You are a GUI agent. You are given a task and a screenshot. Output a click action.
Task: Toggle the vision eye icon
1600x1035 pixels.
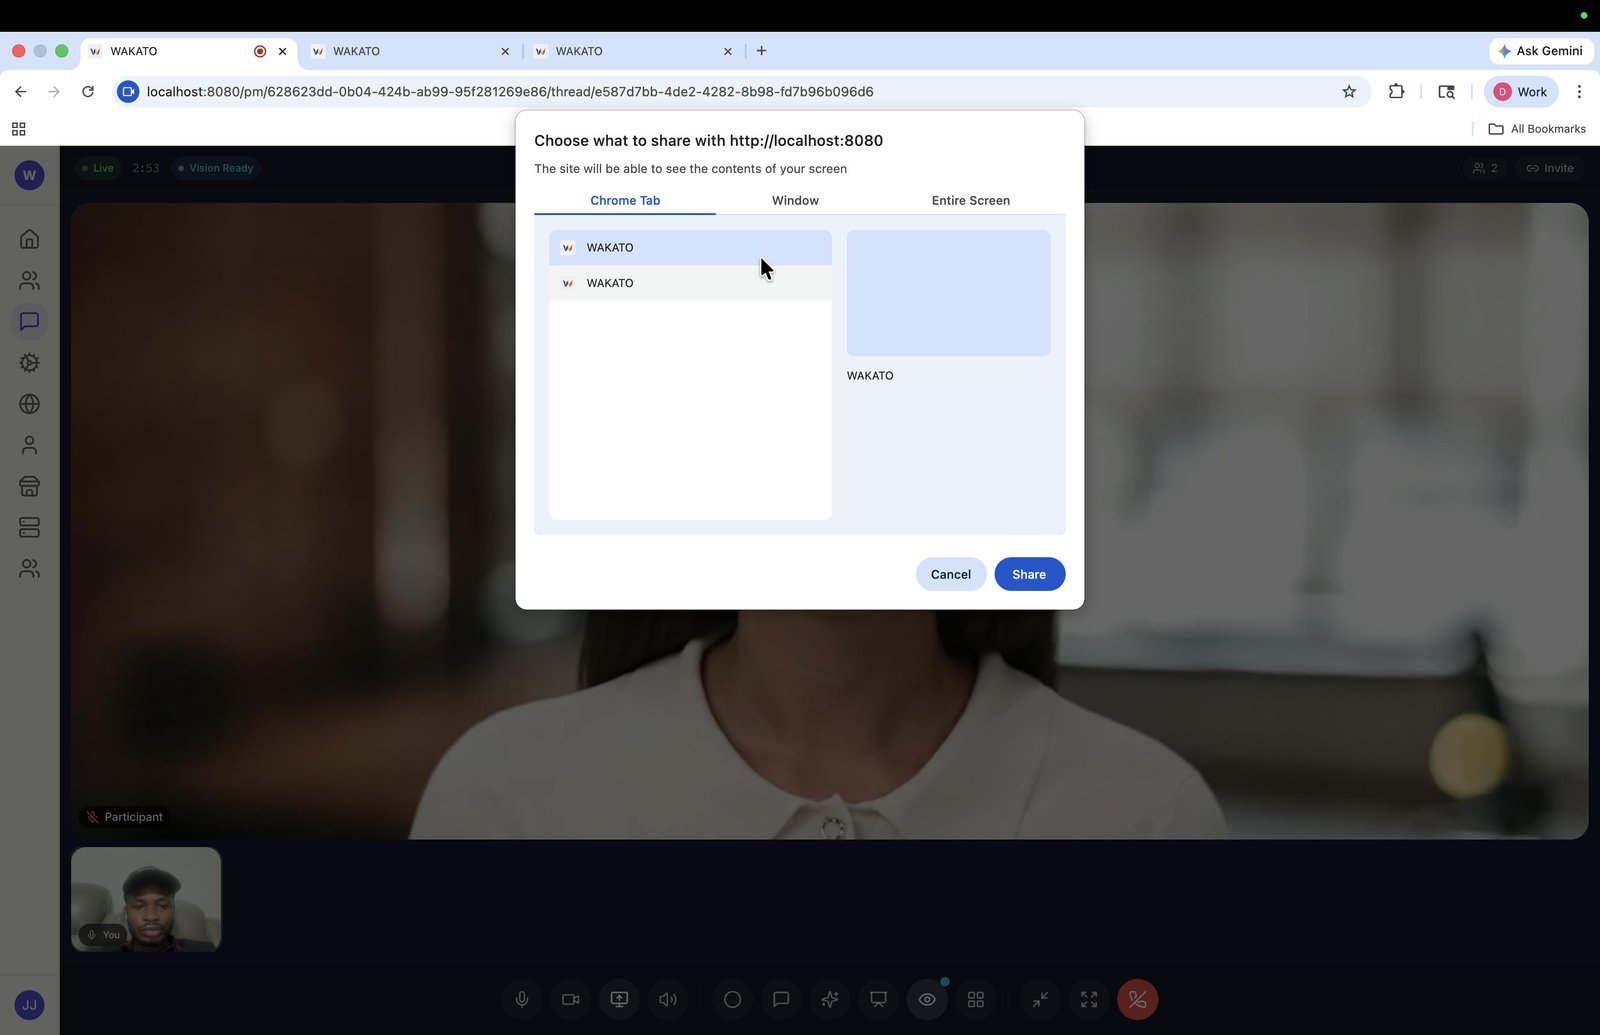[927, 999]
